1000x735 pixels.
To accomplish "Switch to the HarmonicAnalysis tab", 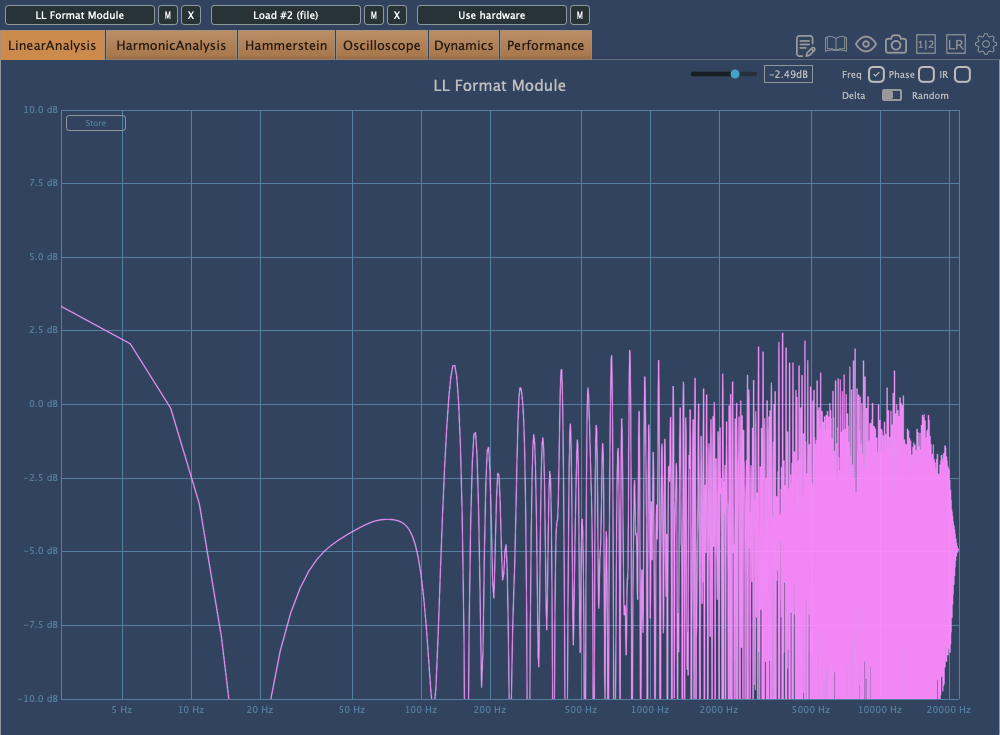I will click(x=171, y=45).
